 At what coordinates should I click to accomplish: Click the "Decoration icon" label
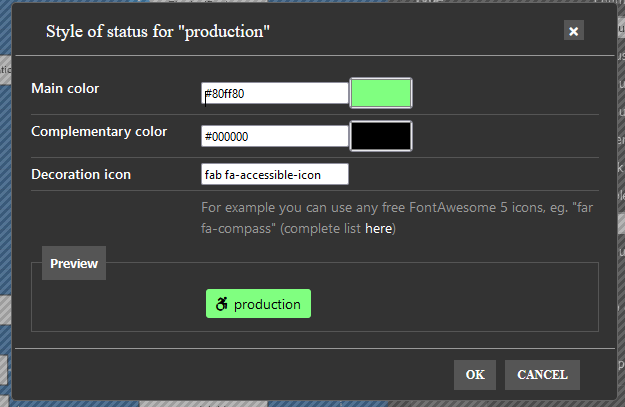(x=81, y=175)
